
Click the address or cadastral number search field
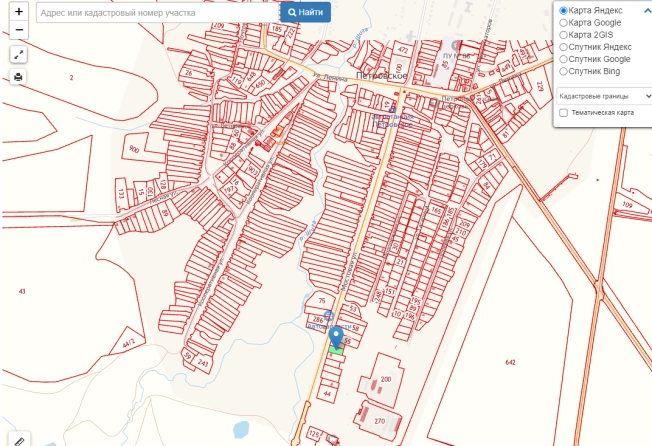(156, 12)
